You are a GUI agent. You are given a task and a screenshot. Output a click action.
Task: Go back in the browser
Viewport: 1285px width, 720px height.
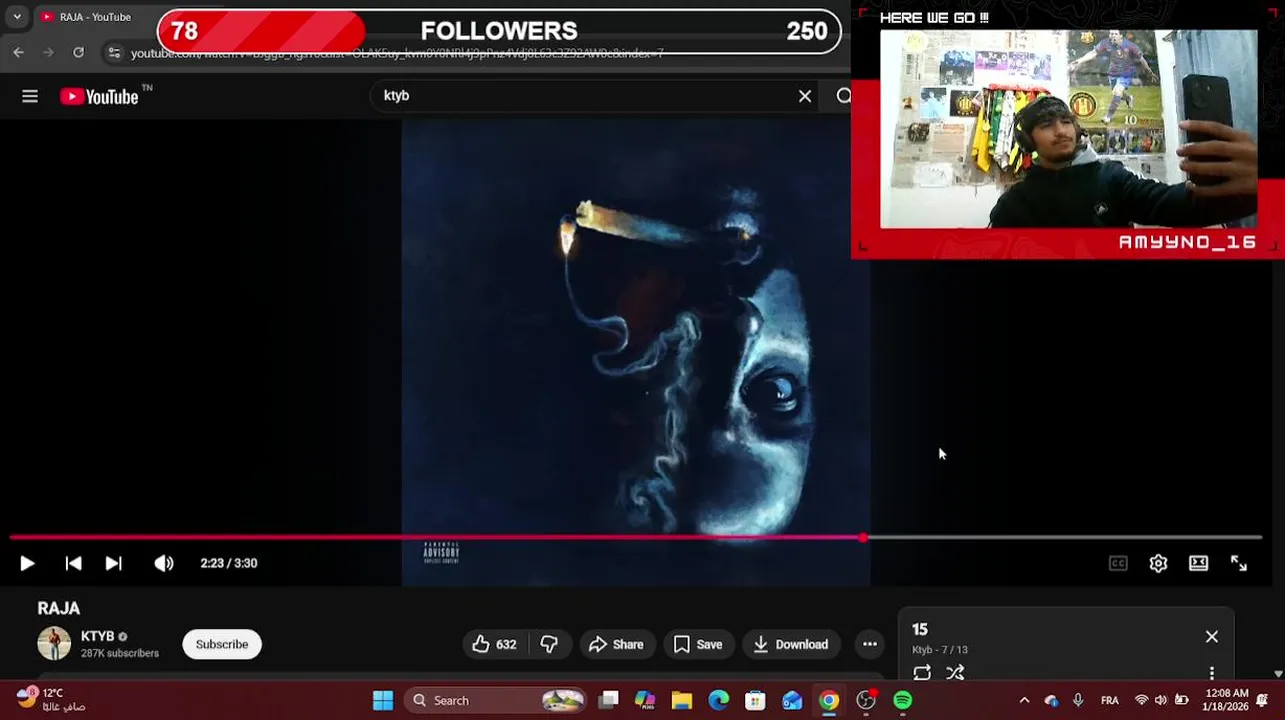[x=18, y=52]
